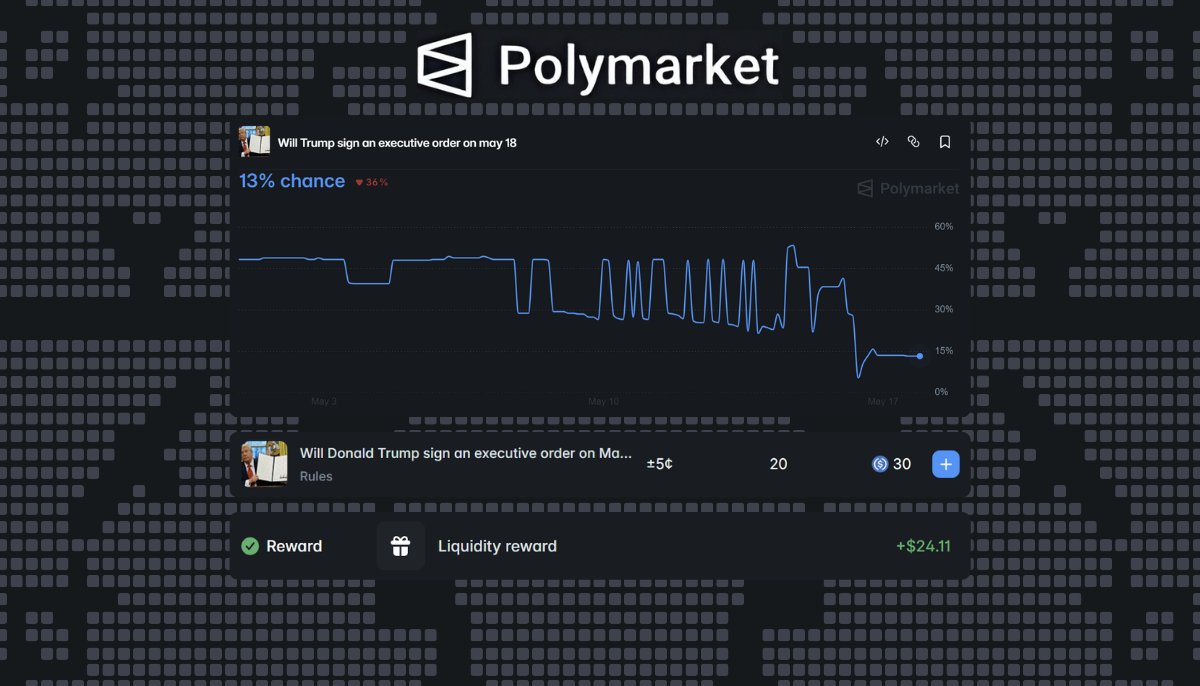
Task: Click the '+$24.11' reward amount
Action: click(x=923, y=546)
